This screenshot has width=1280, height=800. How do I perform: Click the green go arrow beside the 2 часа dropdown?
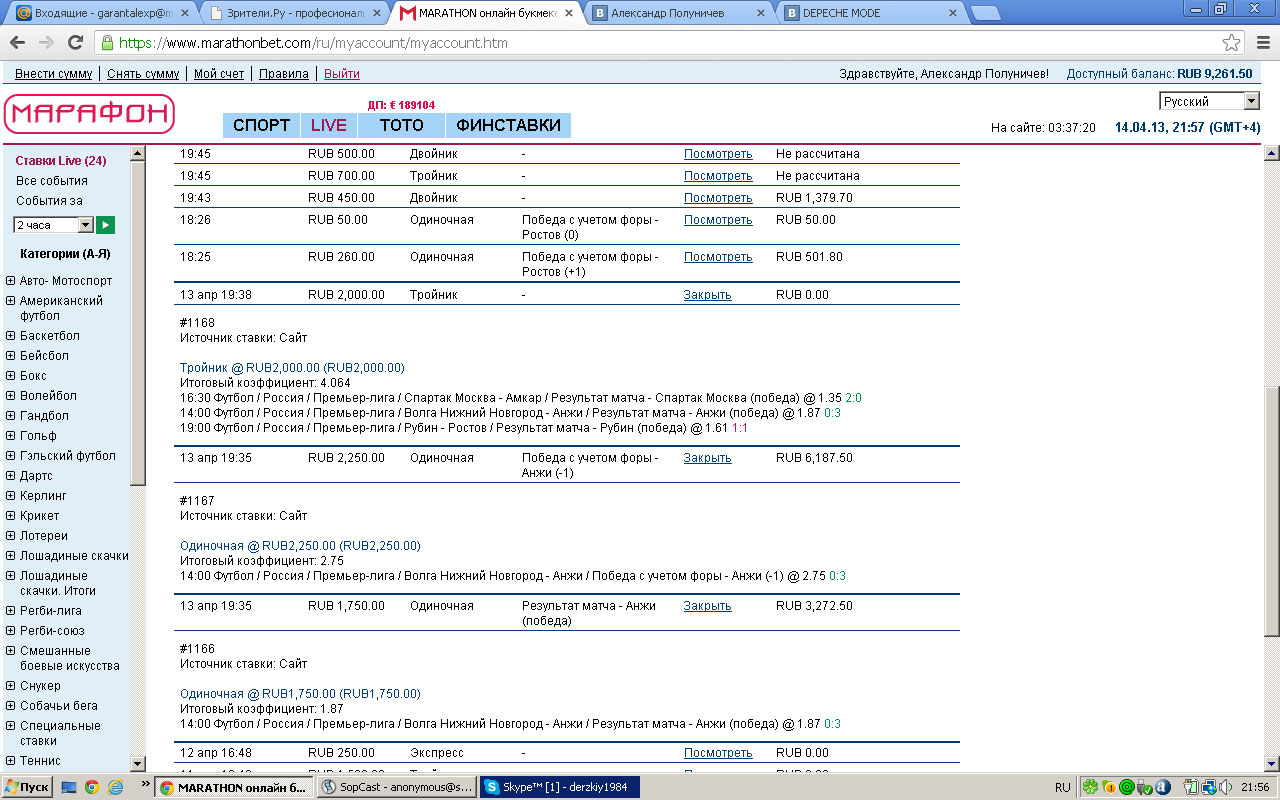(105, 225)
